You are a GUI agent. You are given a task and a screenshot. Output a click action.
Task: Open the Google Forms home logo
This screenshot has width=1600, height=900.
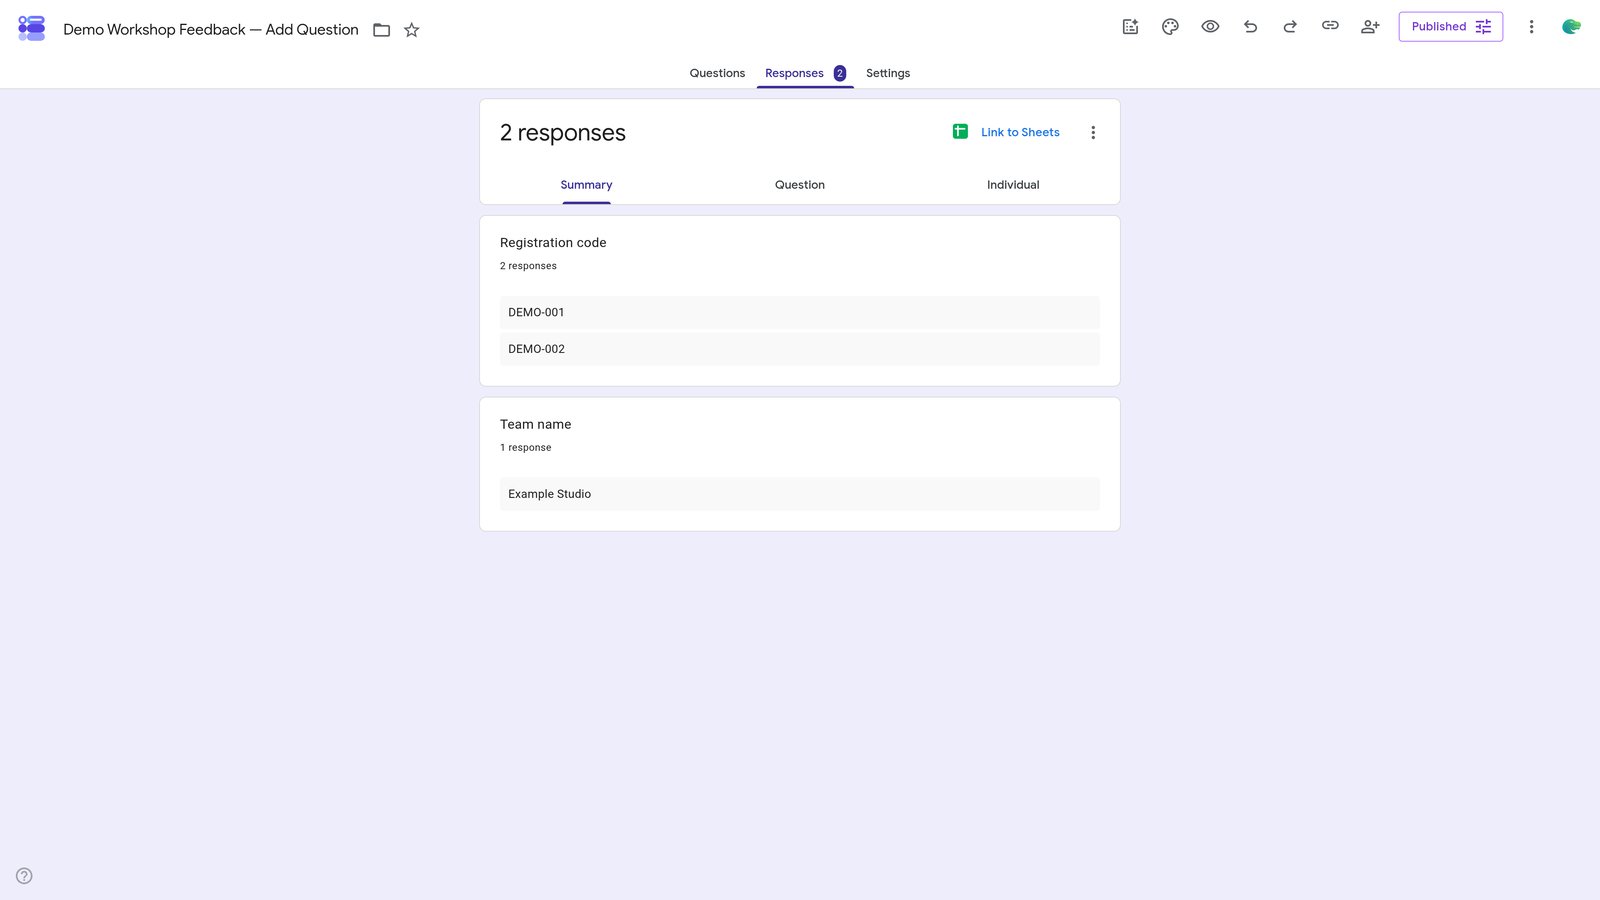(32, 28)
